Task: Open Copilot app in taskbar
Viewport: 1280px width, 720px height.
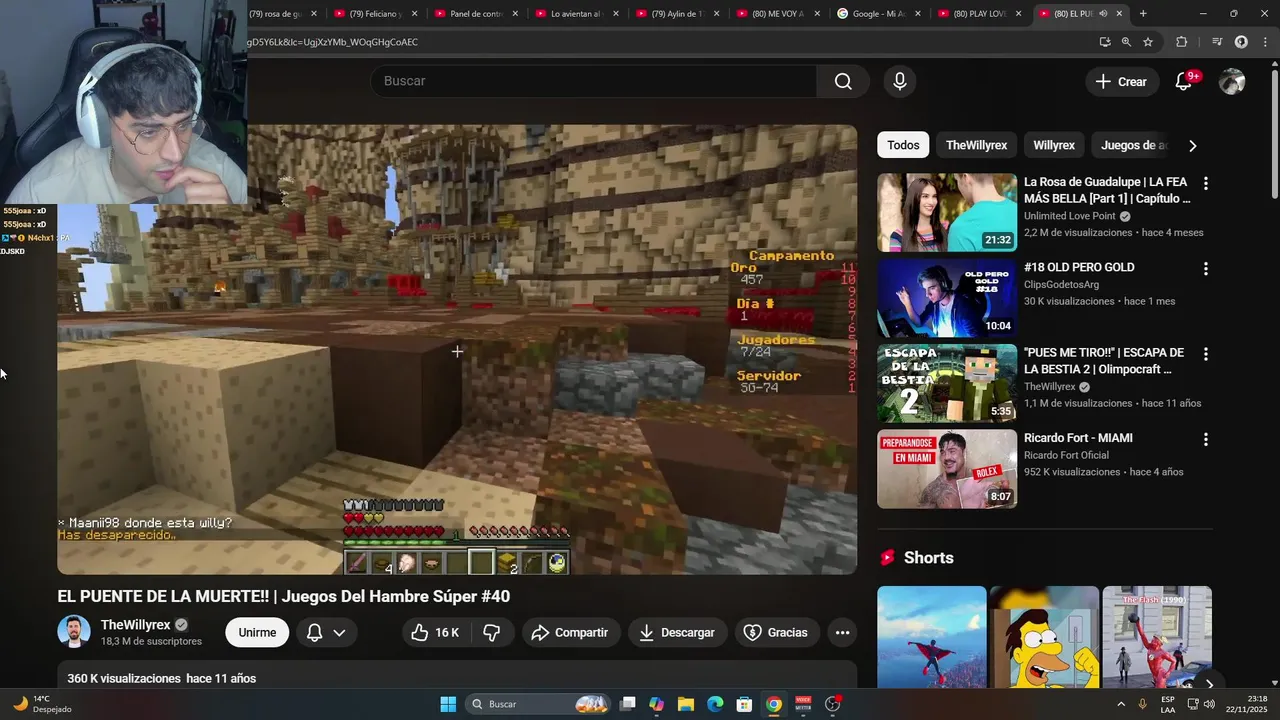Action: pyautogui.click(x=656, y=704)
